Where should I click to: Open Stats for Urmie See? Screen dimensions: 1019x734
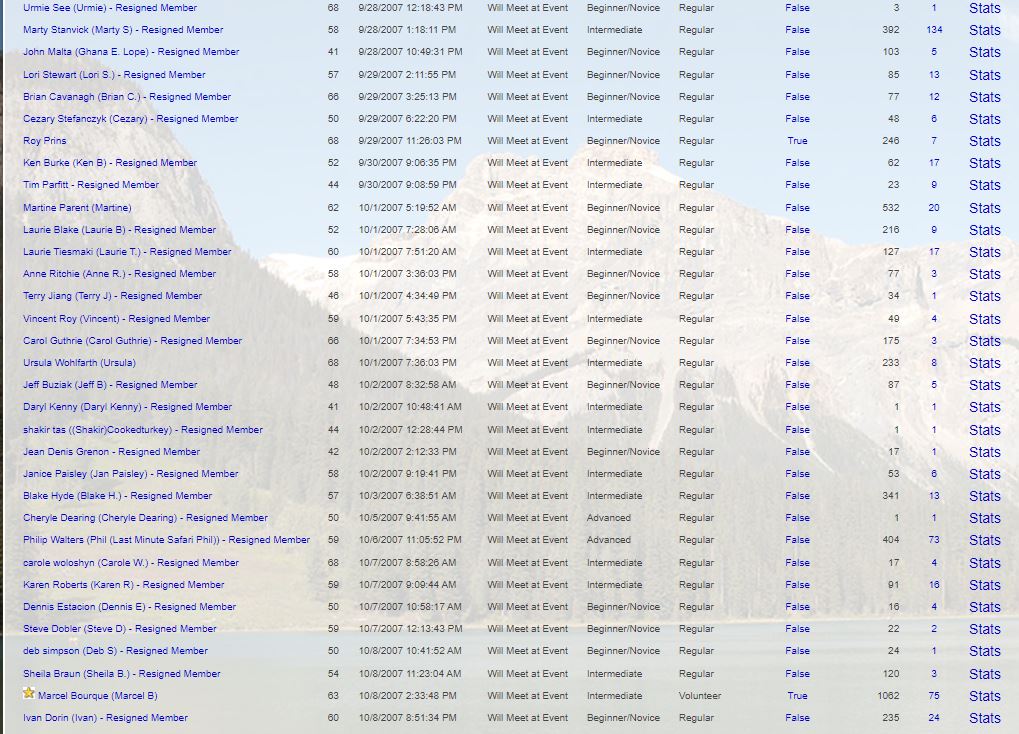coord(984,8)
